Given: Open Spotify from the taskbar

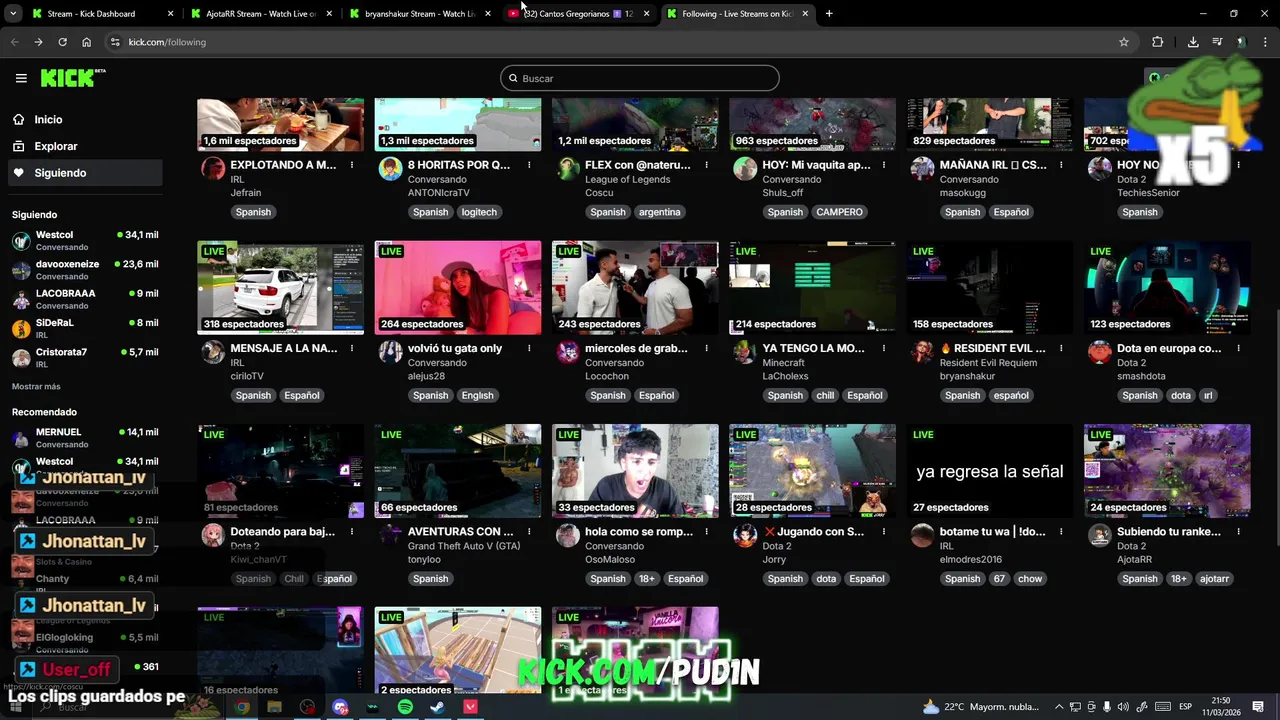Looking at the screenshot, I should pyautogui.click(x=405, y=707).
